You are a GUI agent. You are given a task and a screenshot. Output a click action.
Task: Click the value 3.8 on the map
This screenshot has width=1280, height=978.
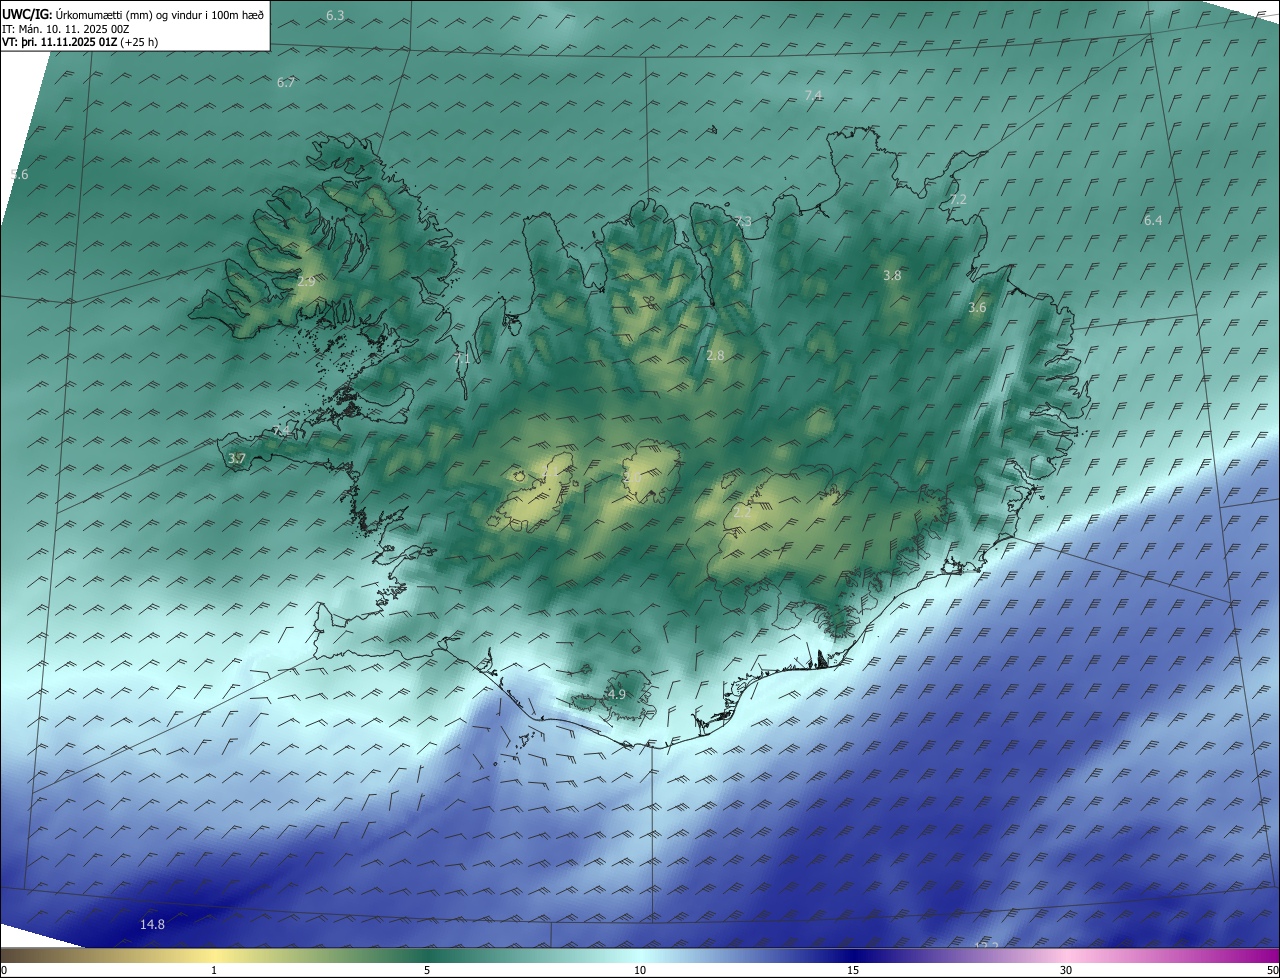pos(892,275)
